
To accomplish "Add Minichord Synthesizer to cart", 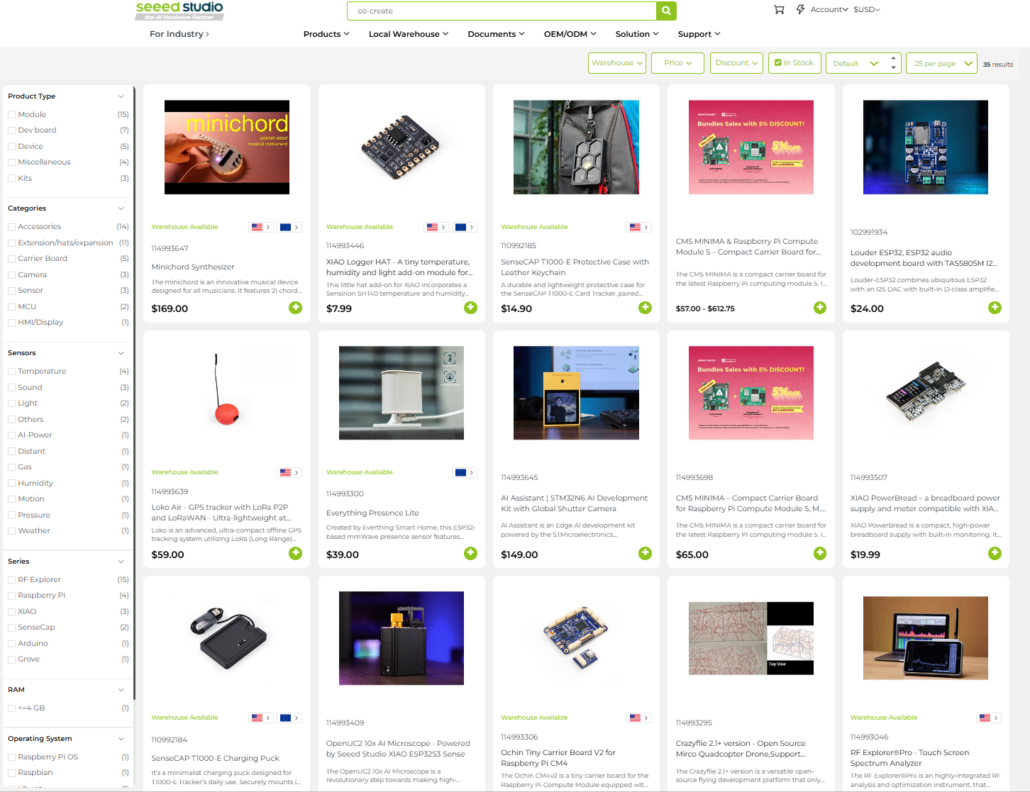I will click(x=295, y=307).
